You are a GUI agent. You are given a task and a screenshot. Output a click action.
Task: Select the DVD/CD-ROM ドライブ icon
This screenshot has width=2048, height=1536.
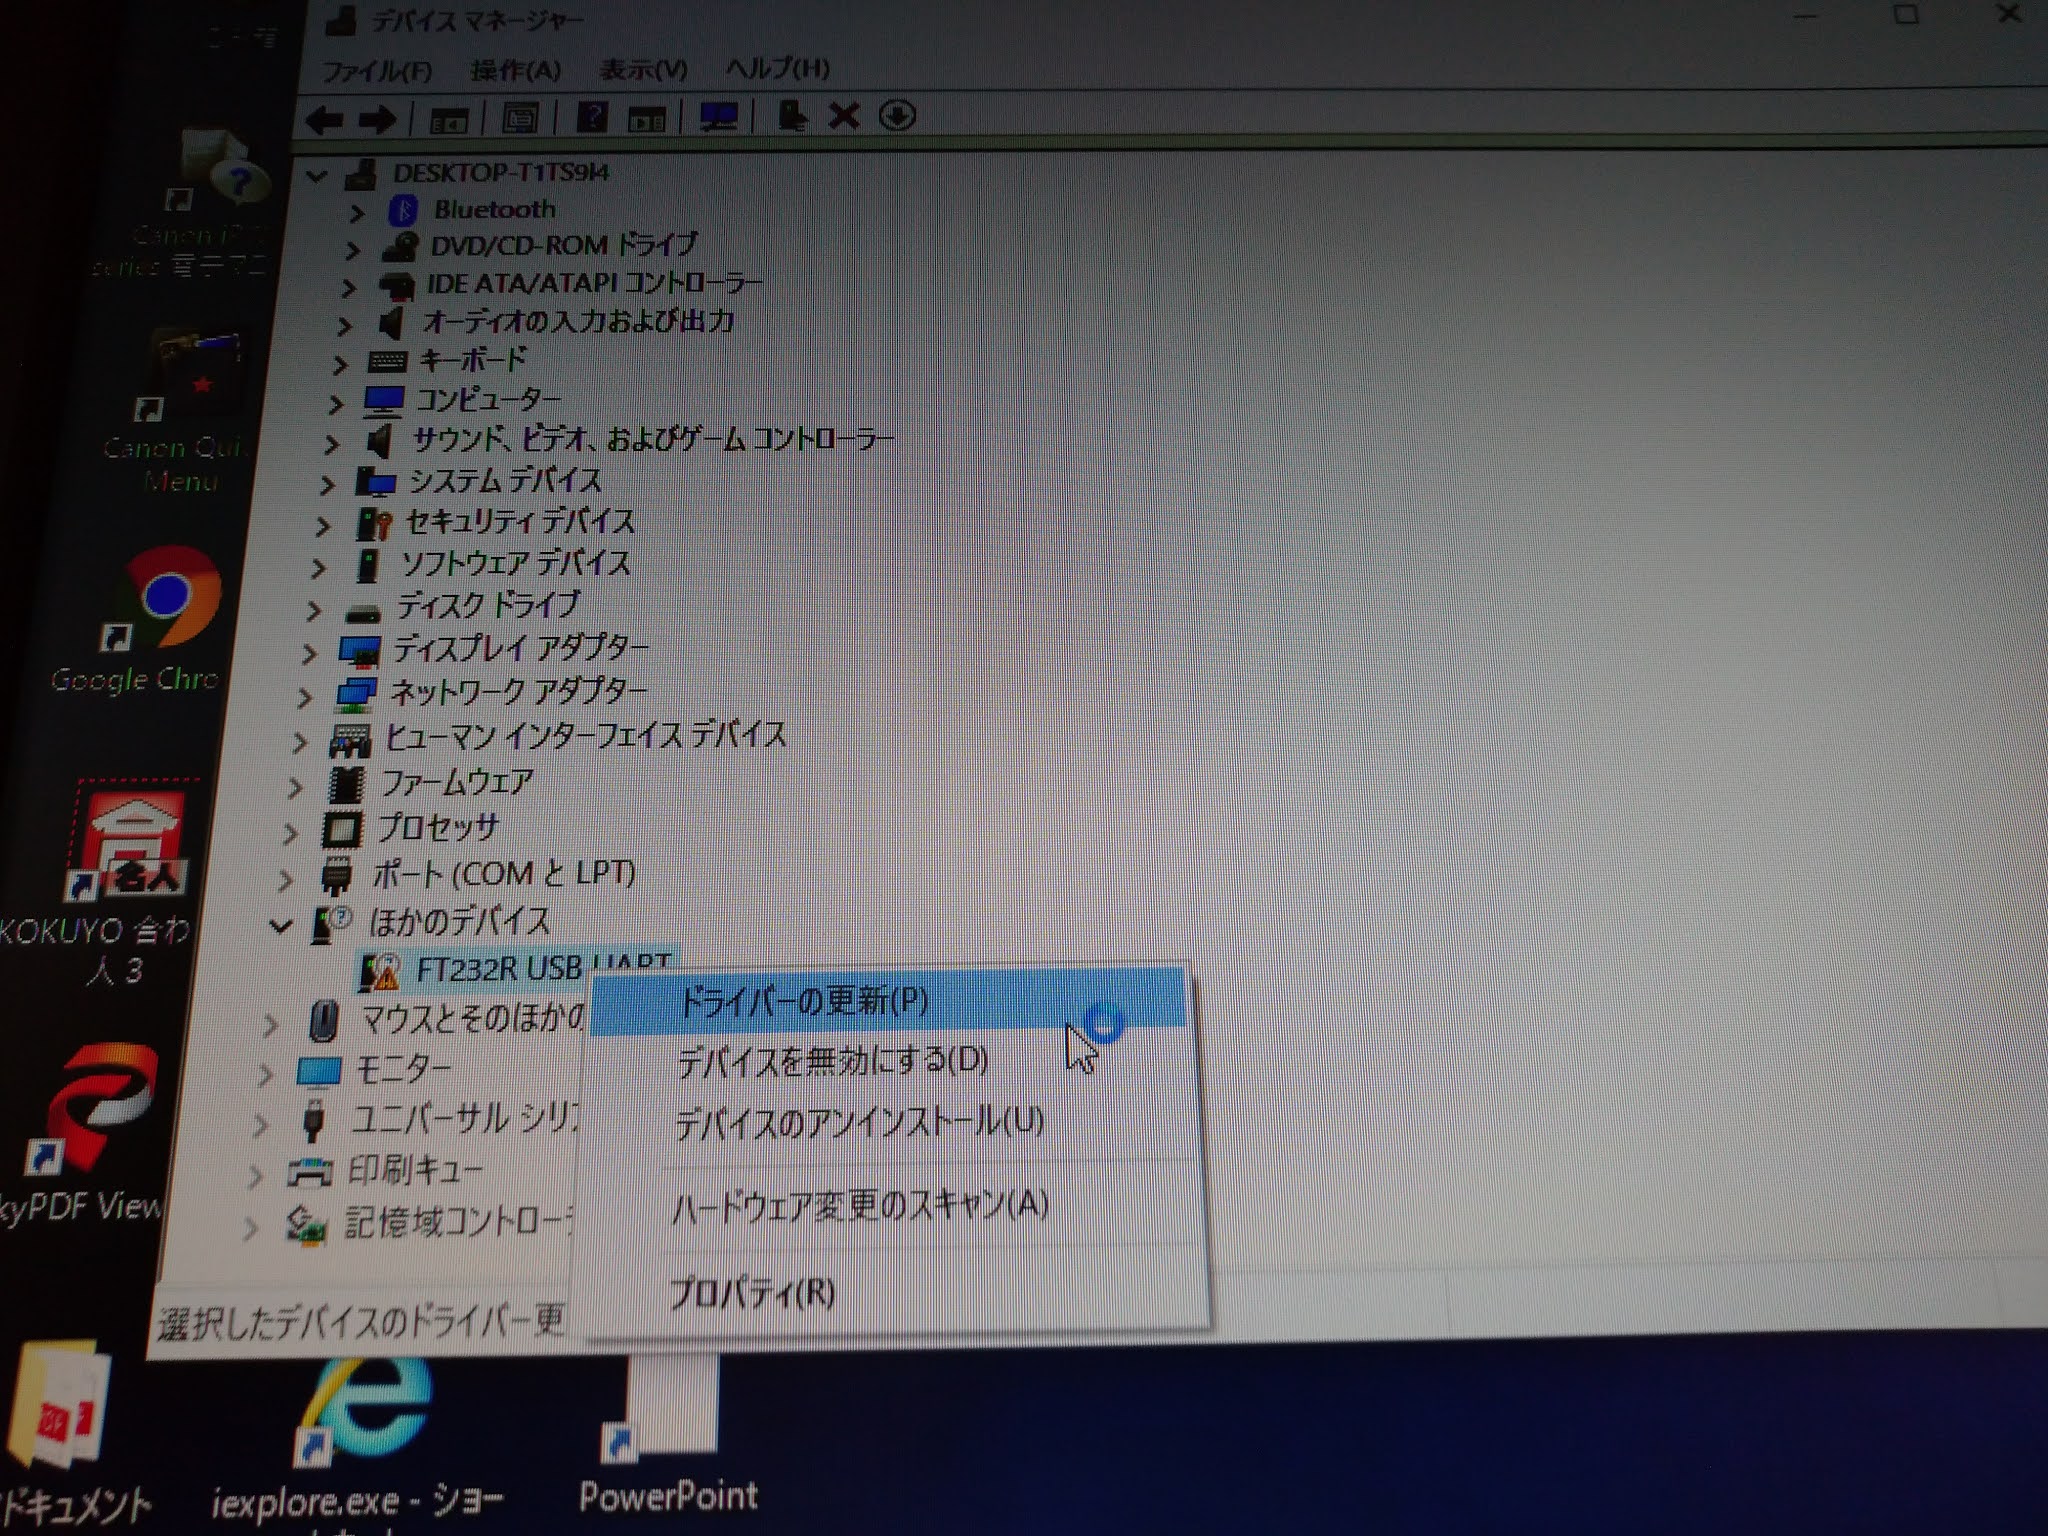pos(400,246)
